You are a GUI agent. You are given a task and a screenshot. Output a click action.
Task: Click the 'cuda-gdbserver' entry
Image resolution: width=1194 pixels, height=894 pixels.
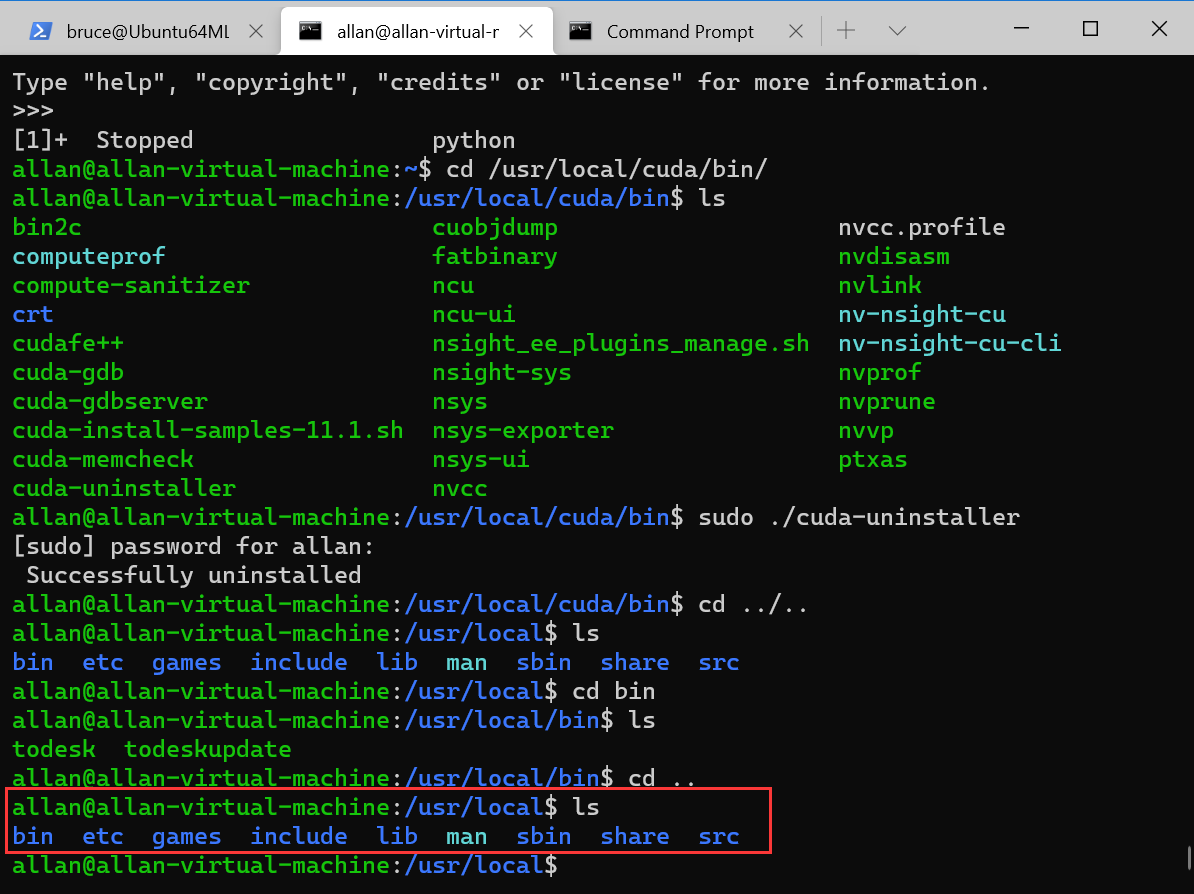(110, 401)
